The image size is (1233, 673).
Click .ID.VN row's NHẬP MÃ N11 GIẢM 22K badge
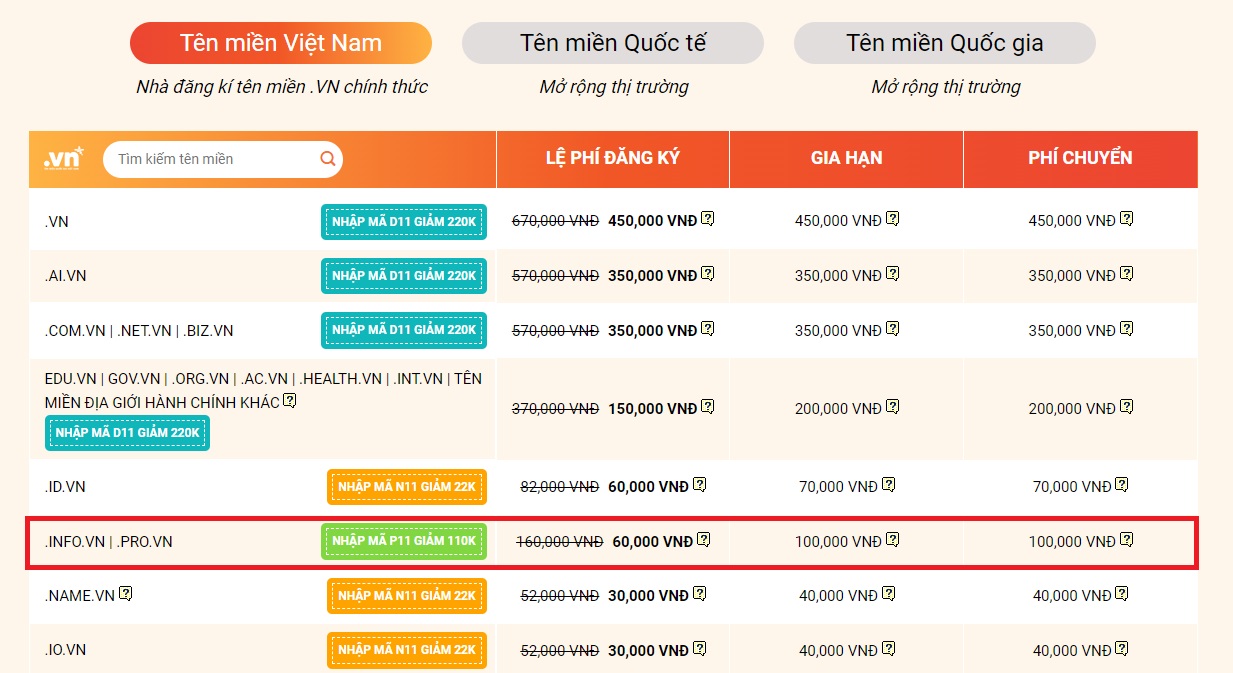point(407,487)
